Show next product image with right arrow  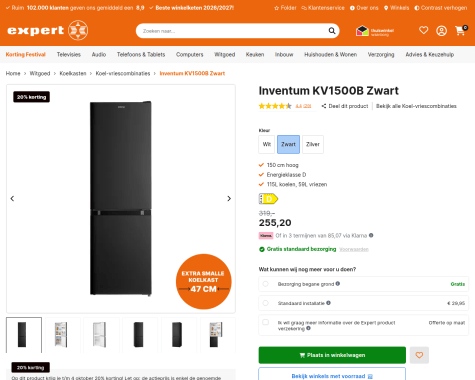pos(229,199)
